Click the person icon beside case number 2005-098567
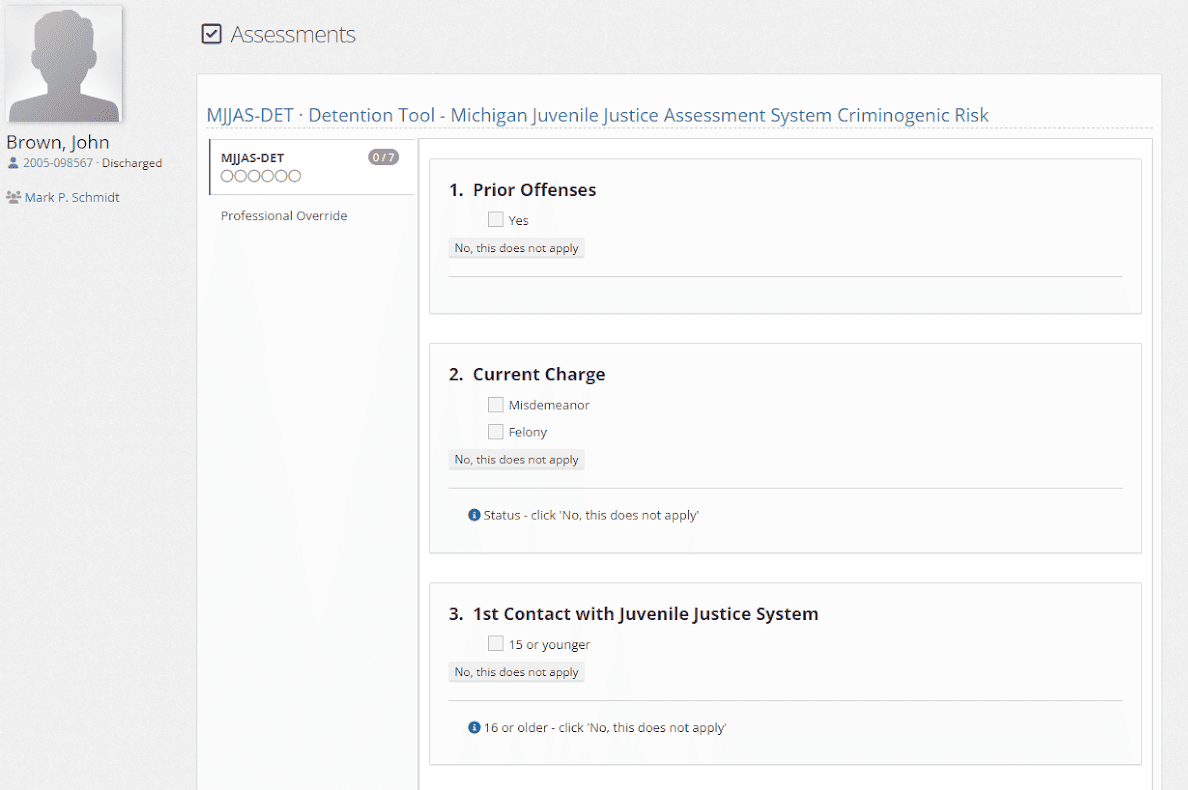Viewport: 1188px width, 790px height. [14, 164]
